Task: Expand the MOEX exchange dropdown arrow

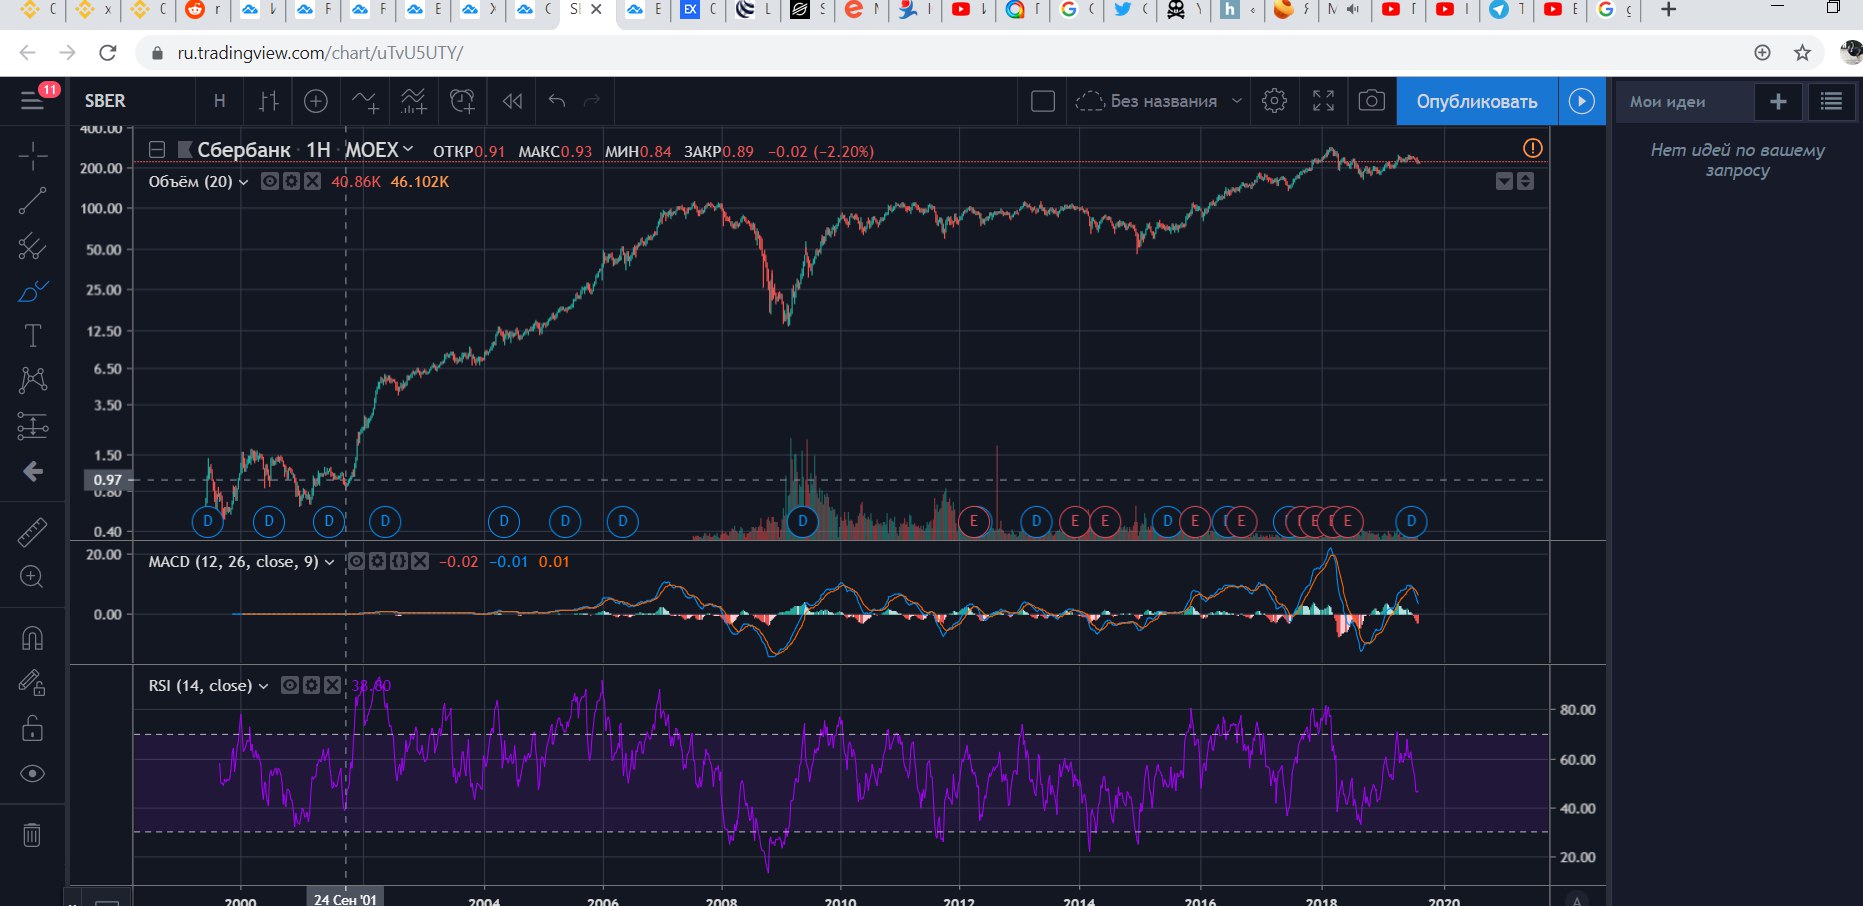Action: (x=407, y=149)
